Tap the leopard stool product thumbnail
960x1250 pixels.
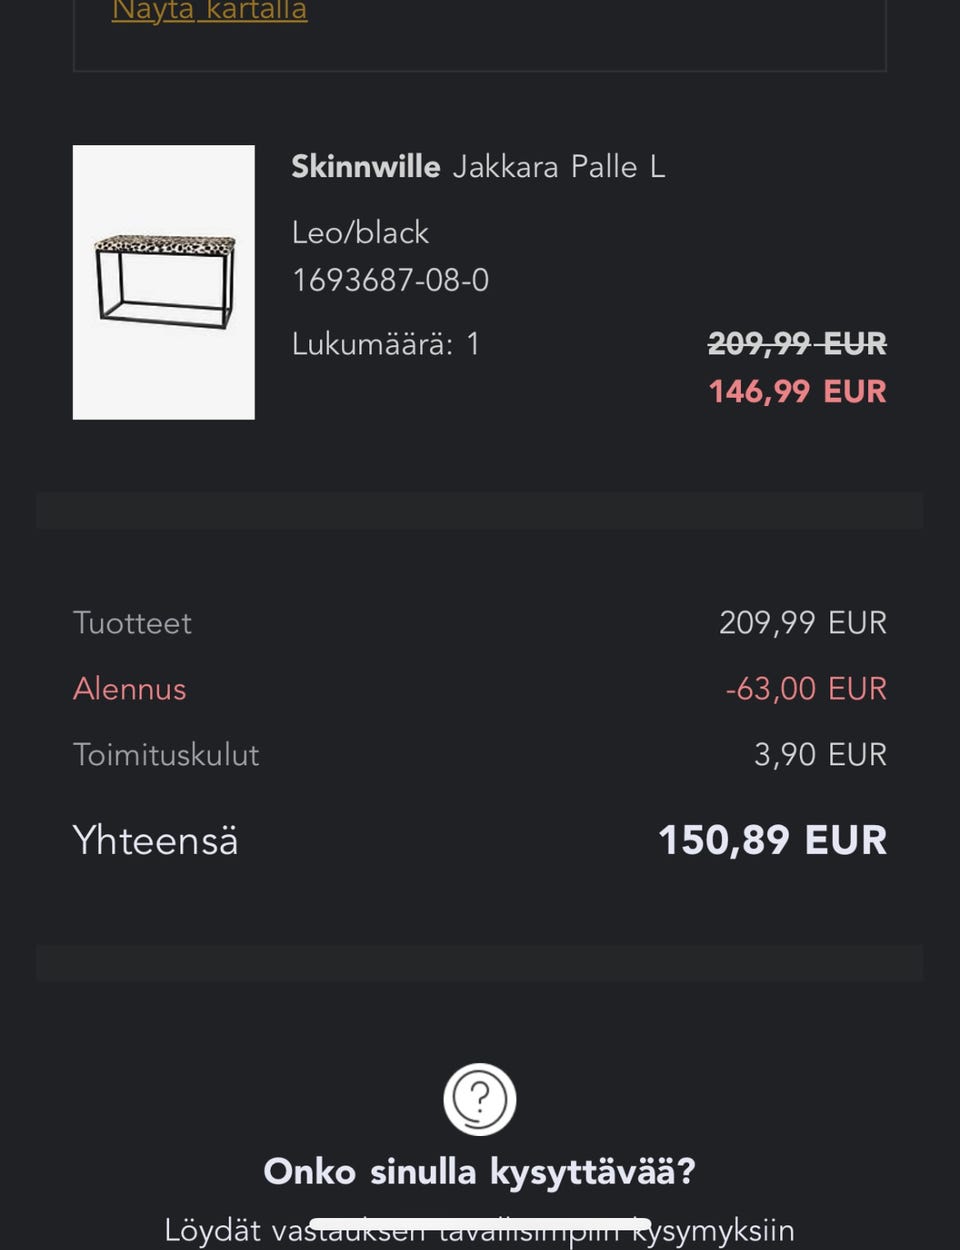coord(164,282)
